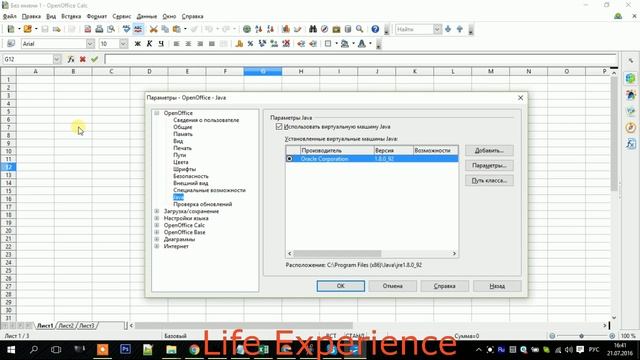Expand the OpenOffice Calc tree node

tap(157, 225)
